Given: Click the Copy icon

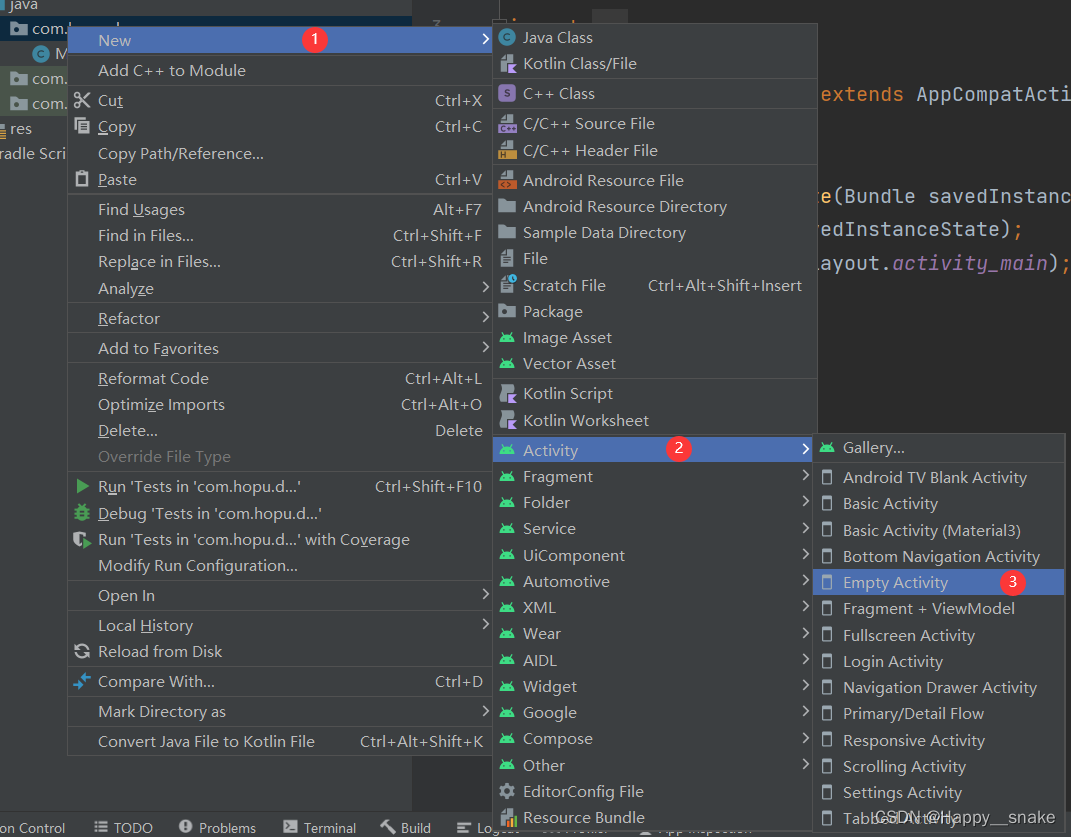Looking at the screenshot, I should [82, 126].
